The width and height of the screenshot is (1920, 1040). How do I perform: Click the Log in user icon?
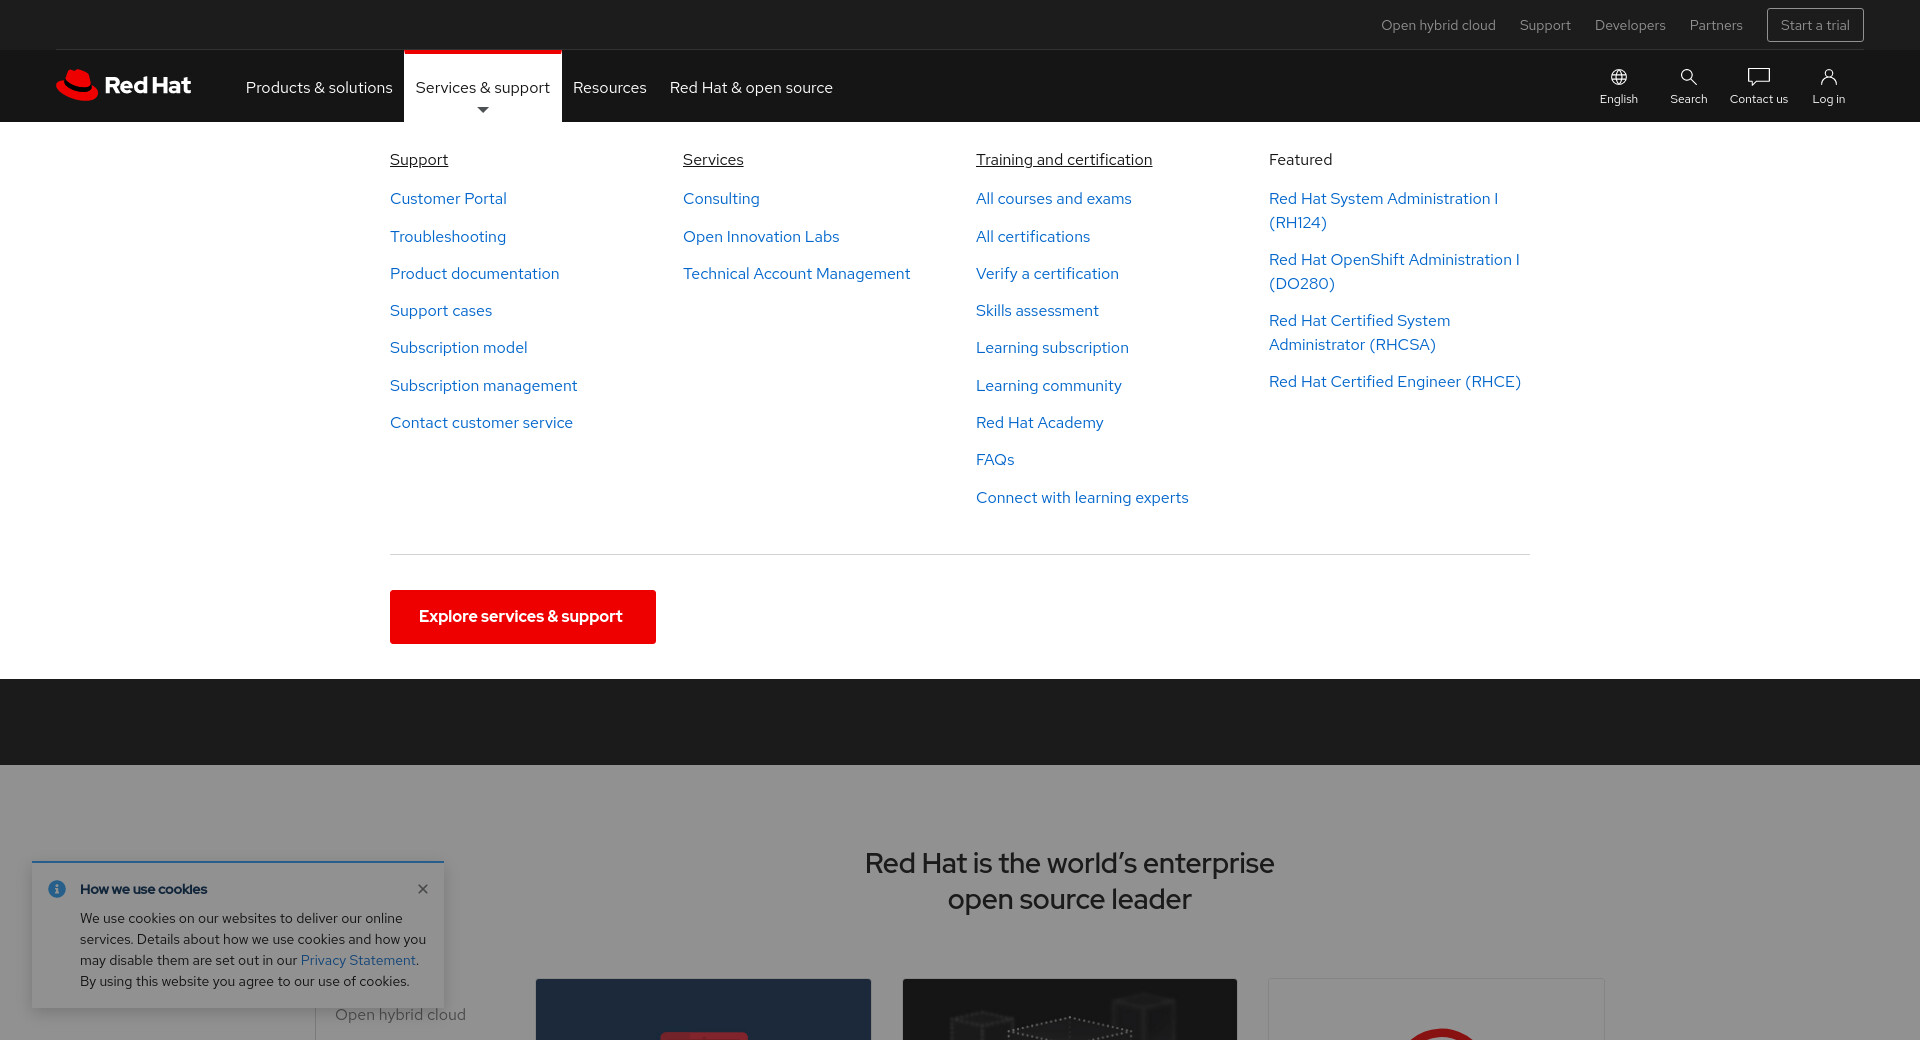pos(1828,78)
